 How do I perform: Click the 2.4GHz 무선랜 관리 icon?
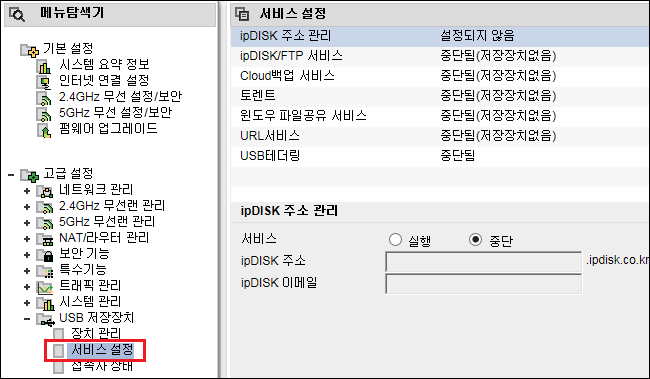[45, 207]
